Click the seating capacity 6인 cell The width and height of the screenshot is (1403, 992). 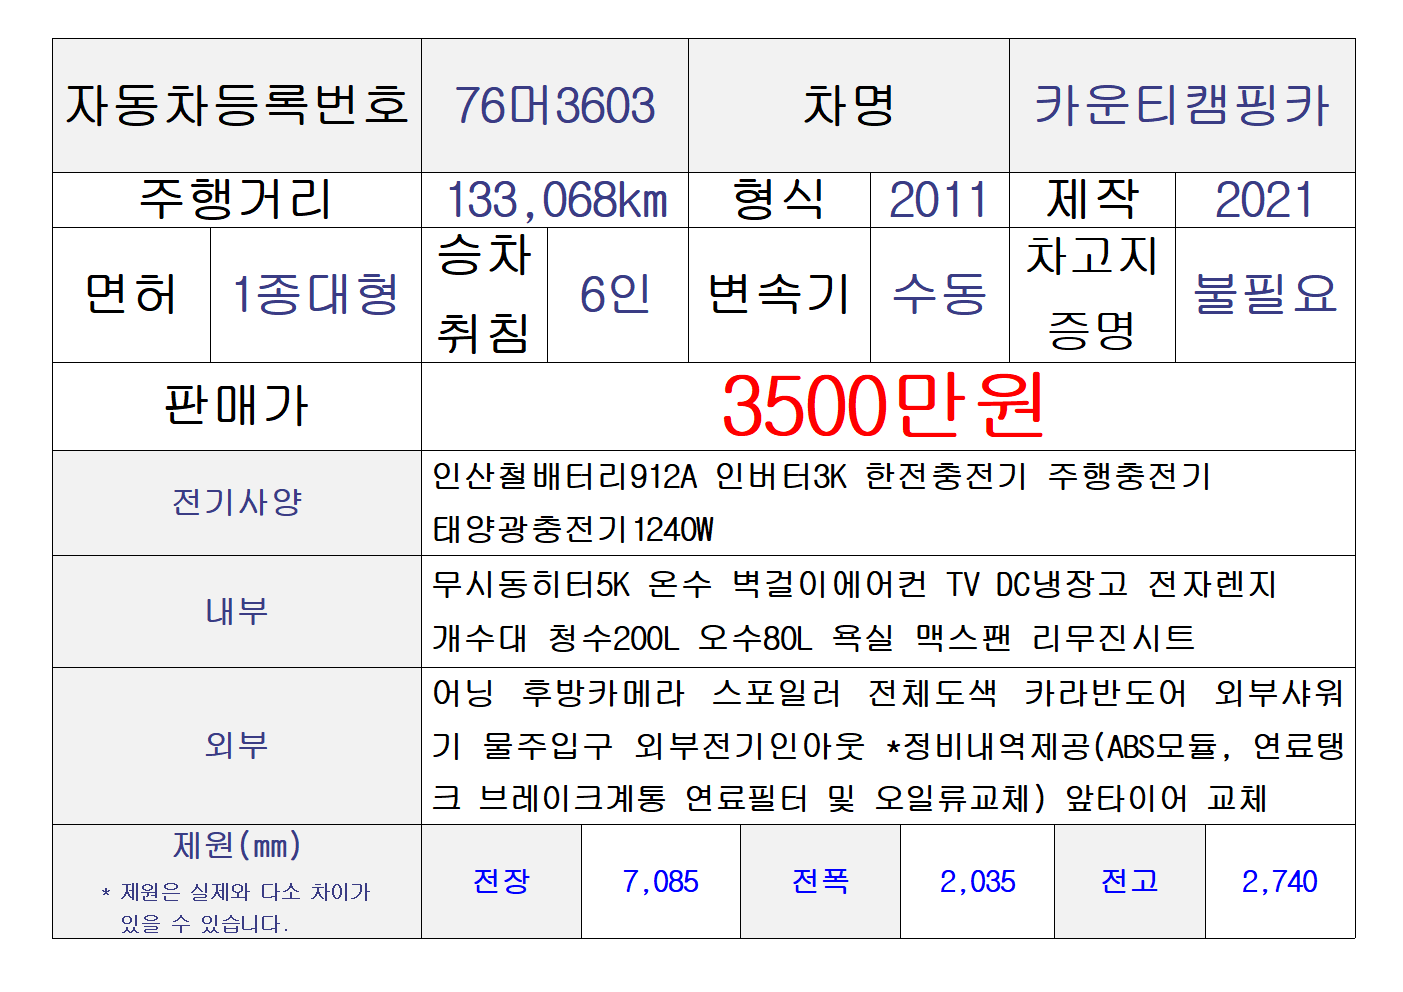[x=616, y=295]
